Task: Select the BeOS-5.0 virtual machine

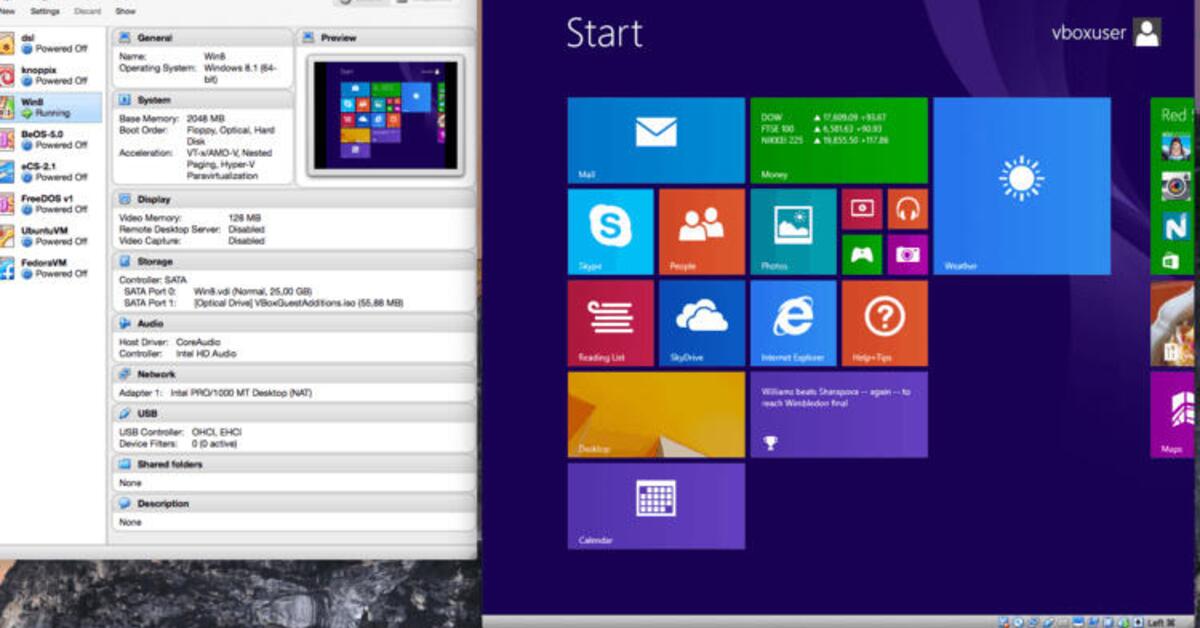Action: pyautogui.click(x=51, y=139)
